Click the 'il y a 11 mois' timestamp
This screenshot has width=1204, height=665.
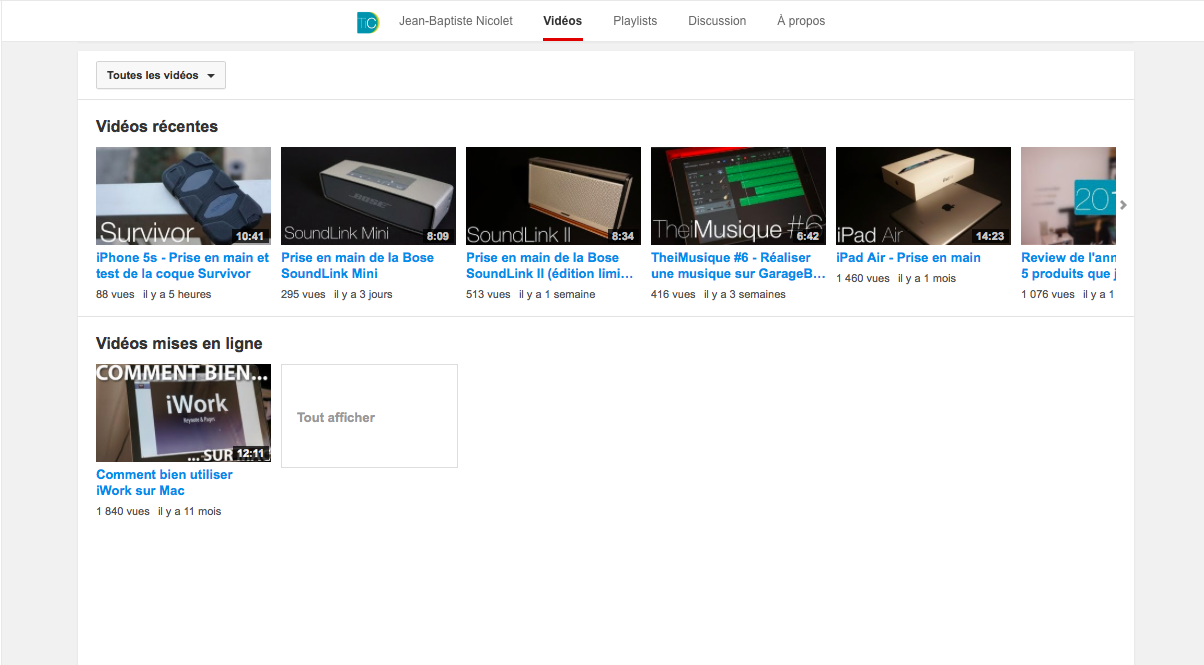tap(190, 511)
